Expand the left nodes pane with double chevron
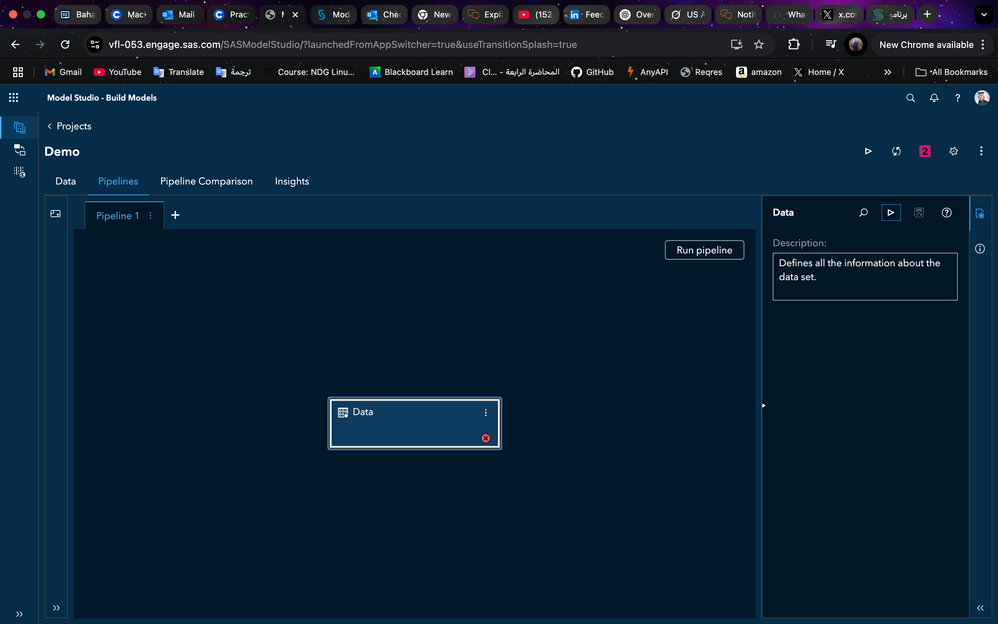This screenshot has height=624, width=998. coord(56,607)
